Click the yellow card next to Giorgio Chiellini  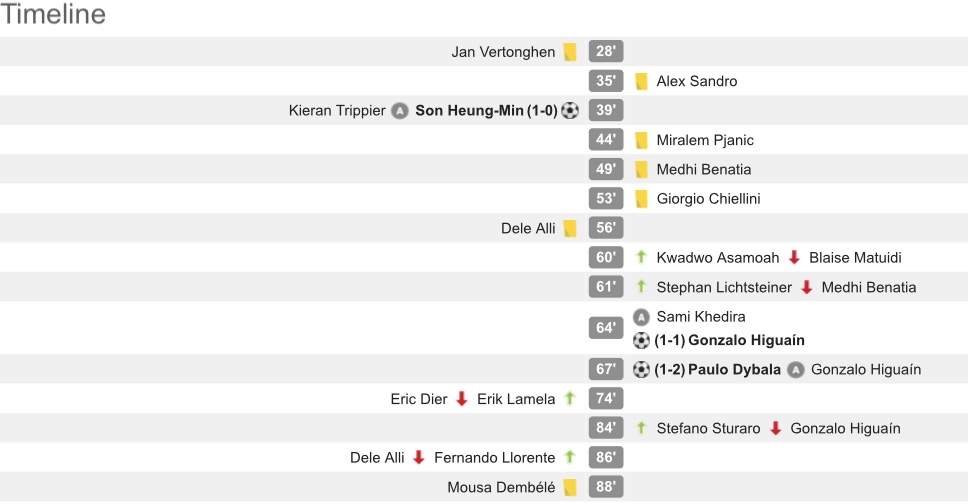[x=642, y=199]
